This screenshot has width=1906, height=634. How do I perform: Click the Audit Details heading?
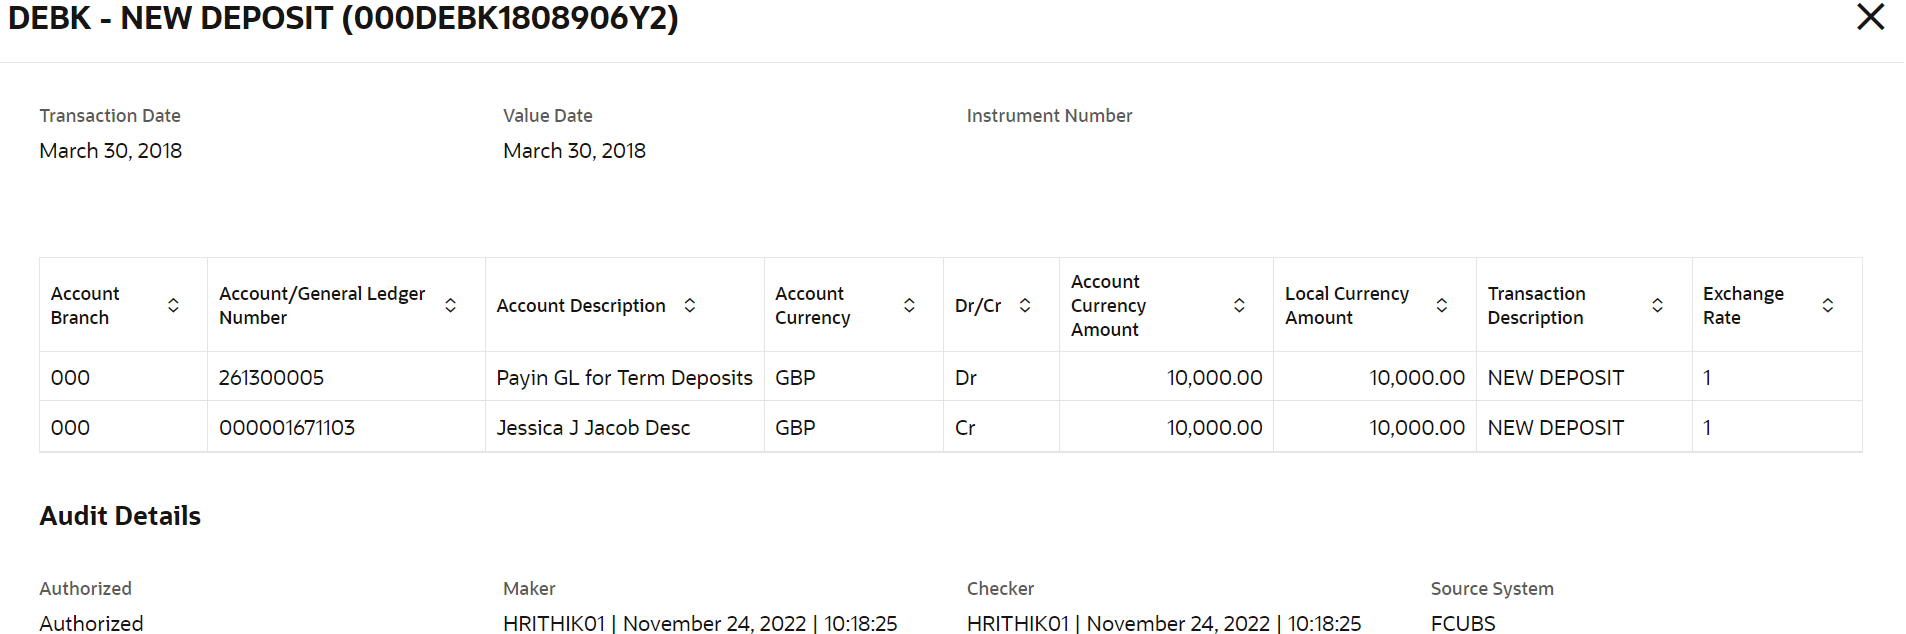click(120, 516)
